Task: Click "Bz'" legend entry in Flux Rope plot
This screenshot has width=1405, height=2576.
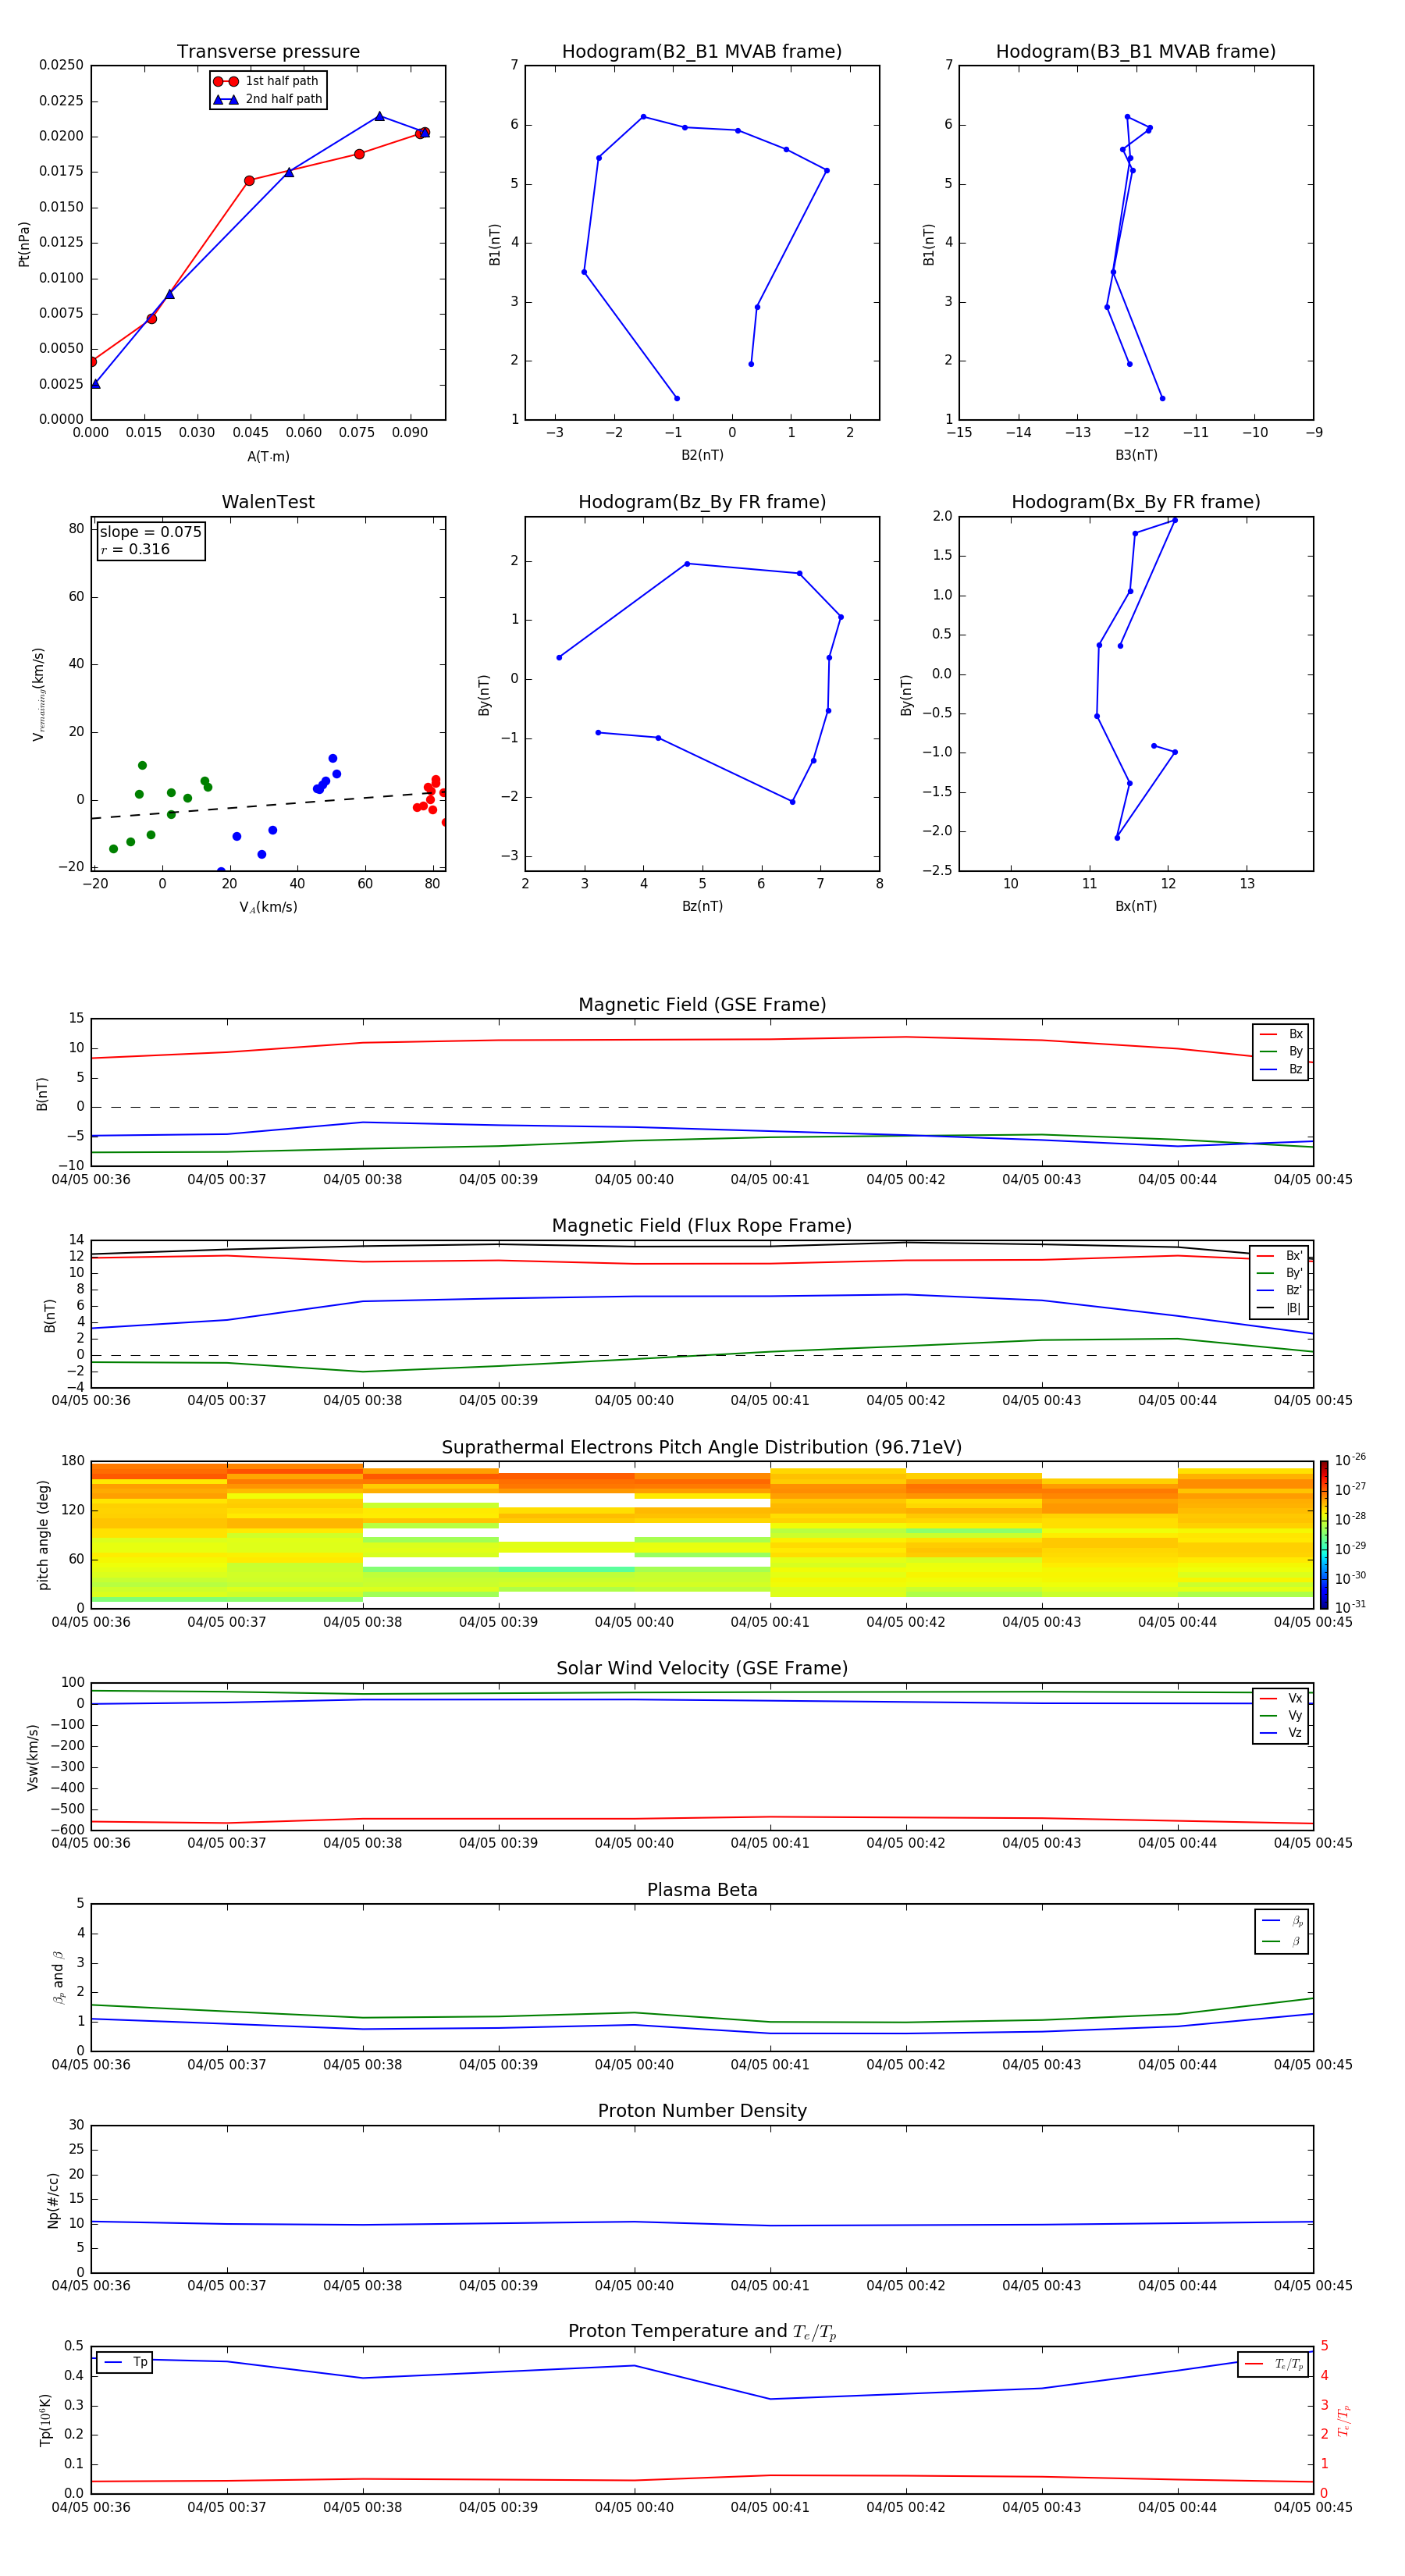Action: (1280, 1291)
